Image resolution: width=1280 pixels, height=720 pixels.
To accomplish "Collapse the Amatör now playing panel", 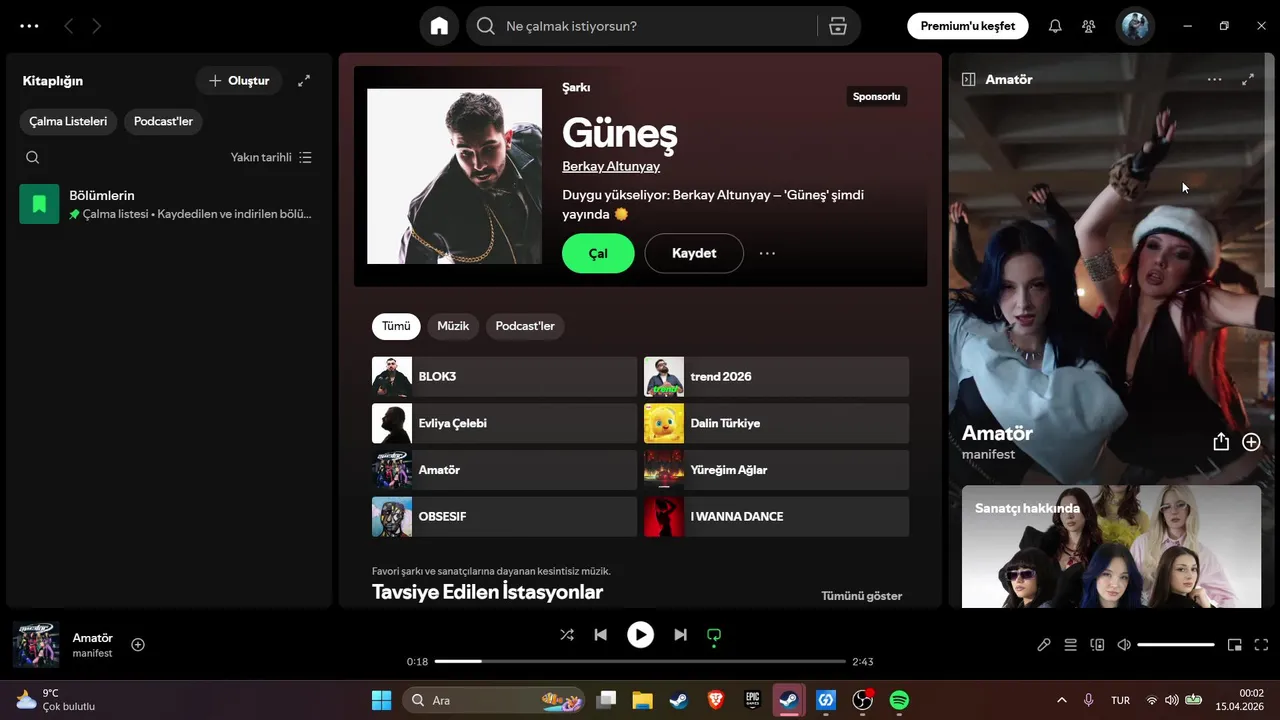I will 968,79.
